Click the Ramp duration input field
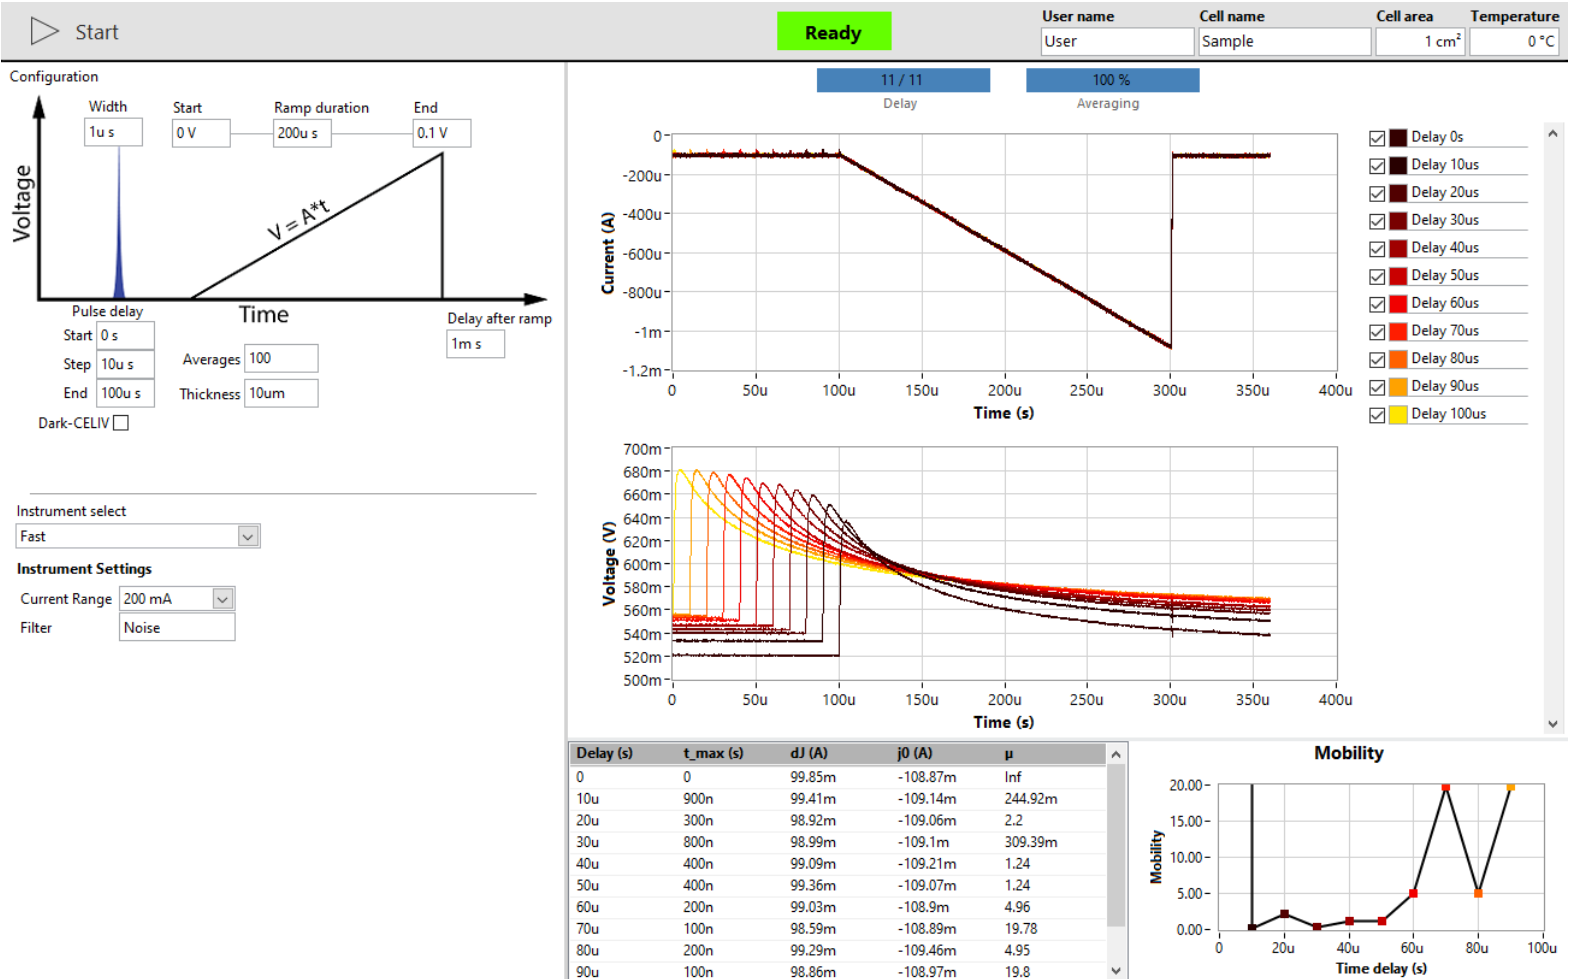Image resolution: width=1569 pixels, height=979 pixels. pos(302,133)
